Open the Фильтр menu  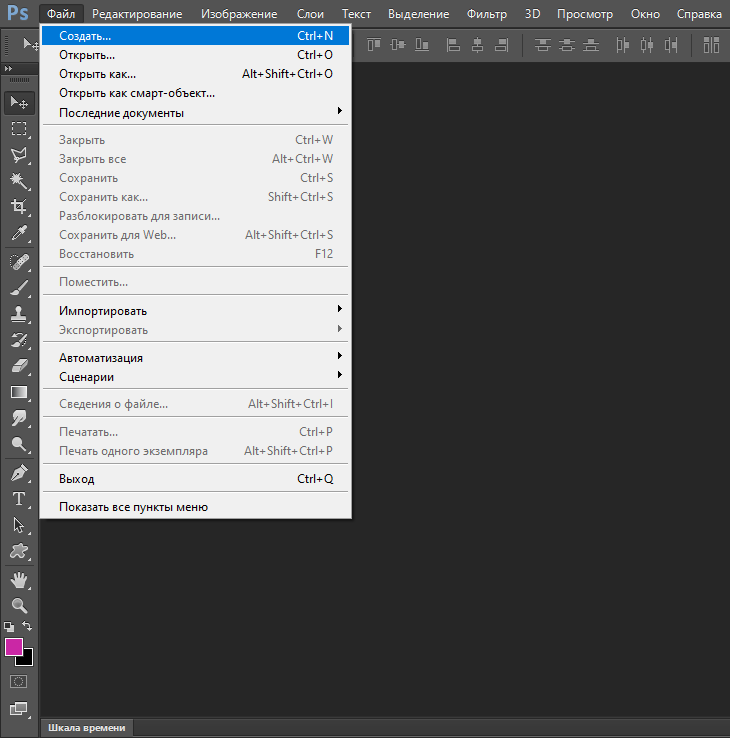point(487,14)
